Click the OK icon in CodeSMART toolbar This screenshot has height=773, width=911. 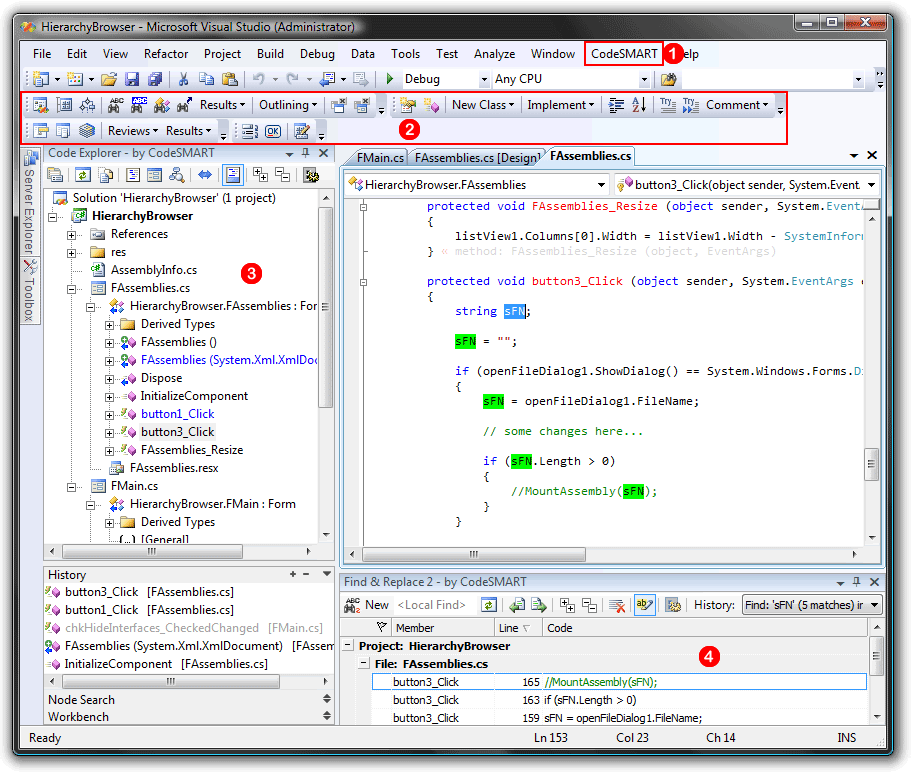[x=272, y=131]
